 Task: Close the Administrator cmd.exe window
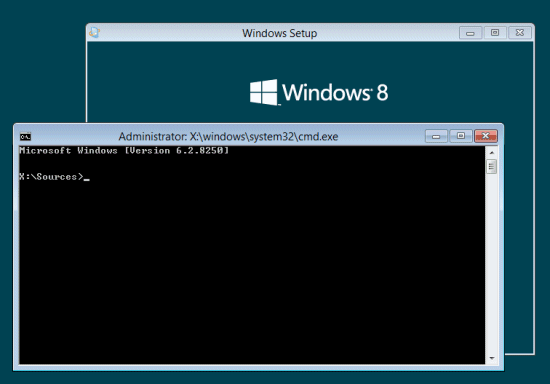(x=486, y=136)
